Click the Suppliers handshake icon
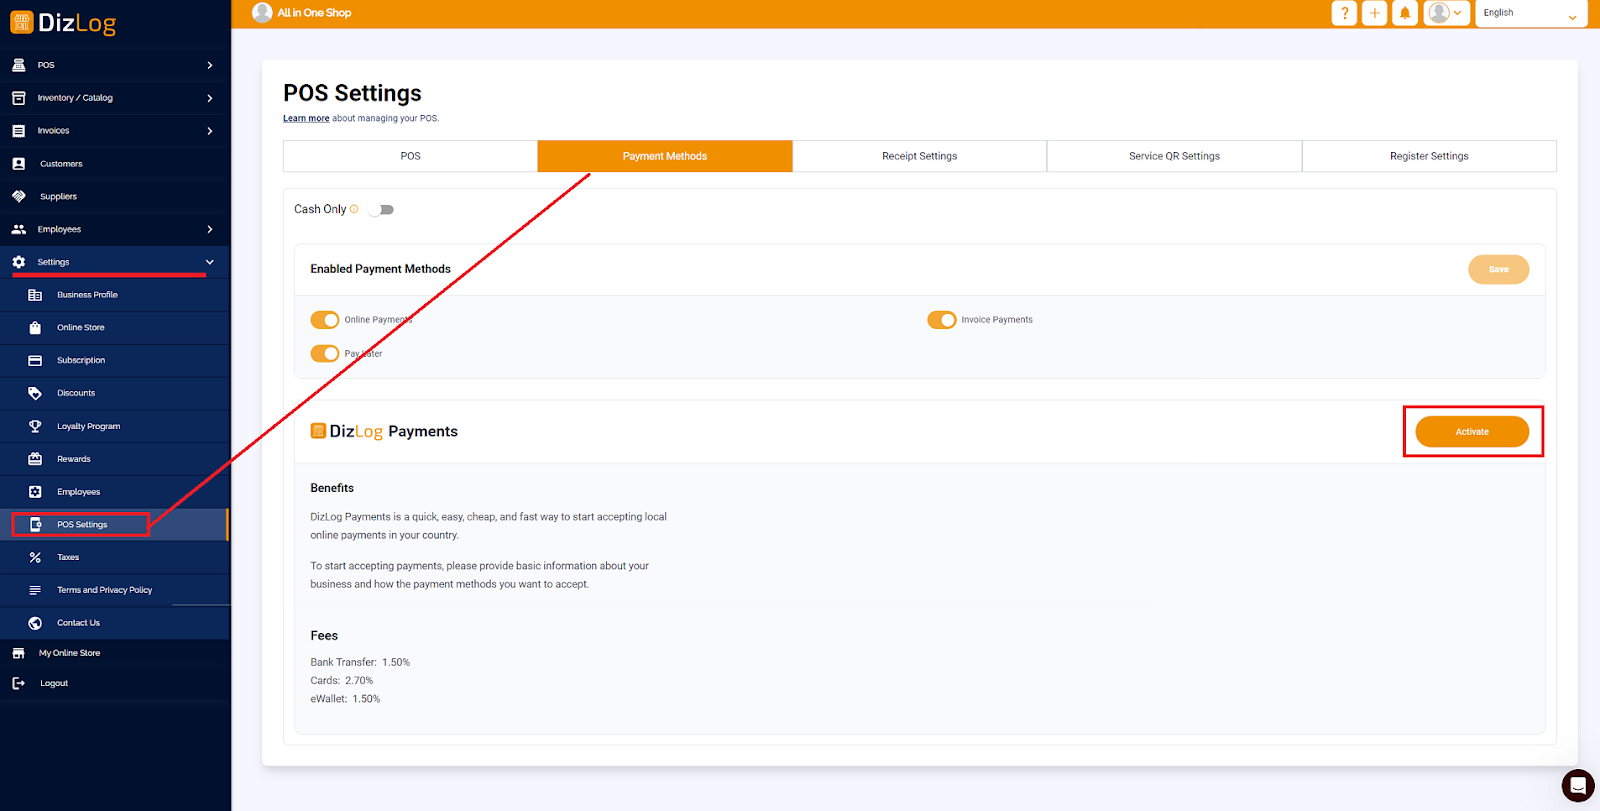1600x811 pixels. (x=18, y=197)
